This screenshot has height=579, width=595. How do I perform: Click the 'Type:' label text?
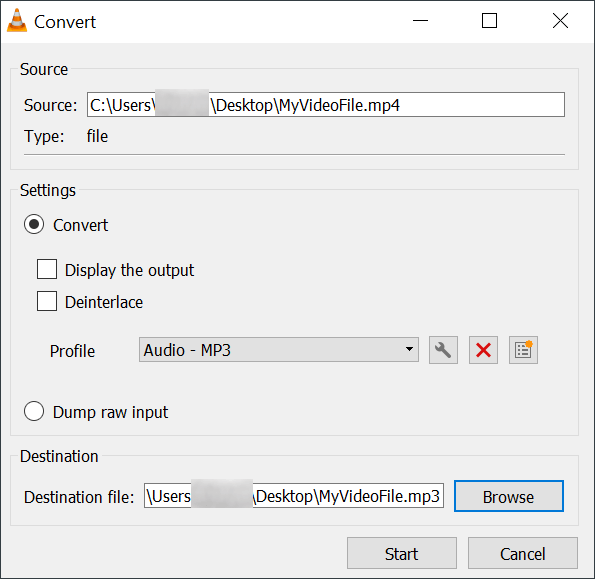[44, 136]
